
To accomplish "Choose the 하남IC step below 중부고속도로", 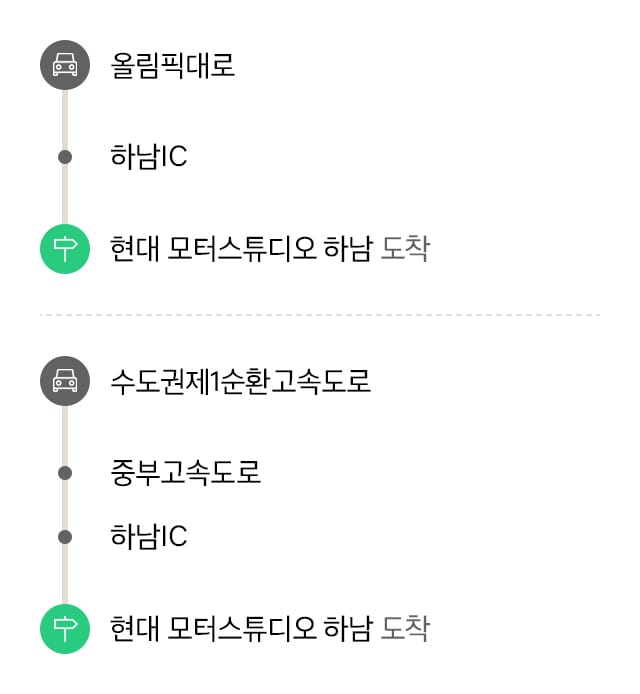I will [x=149, y=537].
